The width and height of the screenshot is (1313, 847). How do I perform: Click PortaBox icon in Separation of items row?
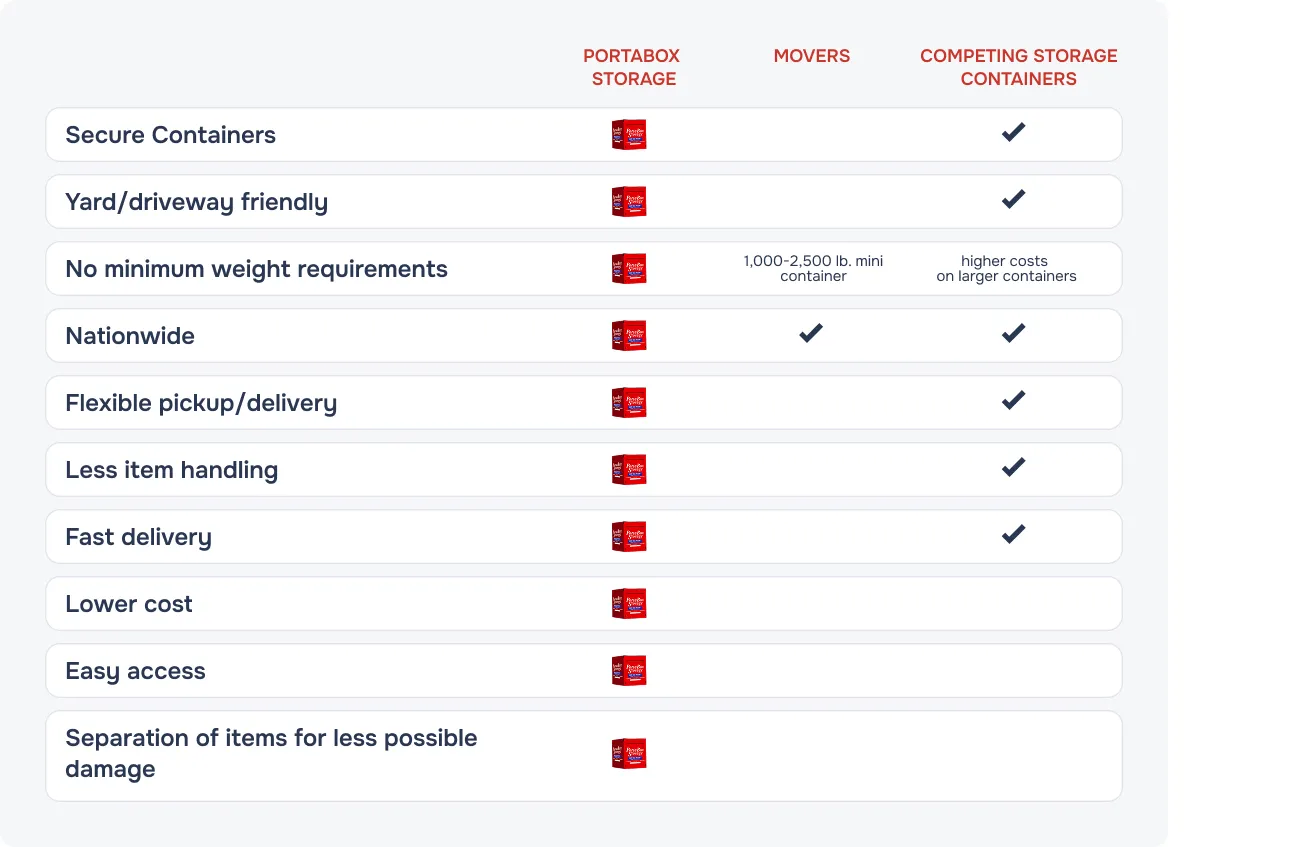pyautogui.click(x=629, y=754)
